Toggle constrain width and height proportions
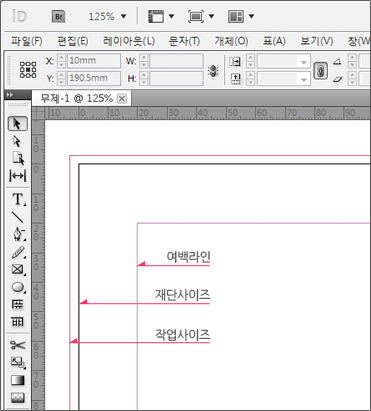 213,70
